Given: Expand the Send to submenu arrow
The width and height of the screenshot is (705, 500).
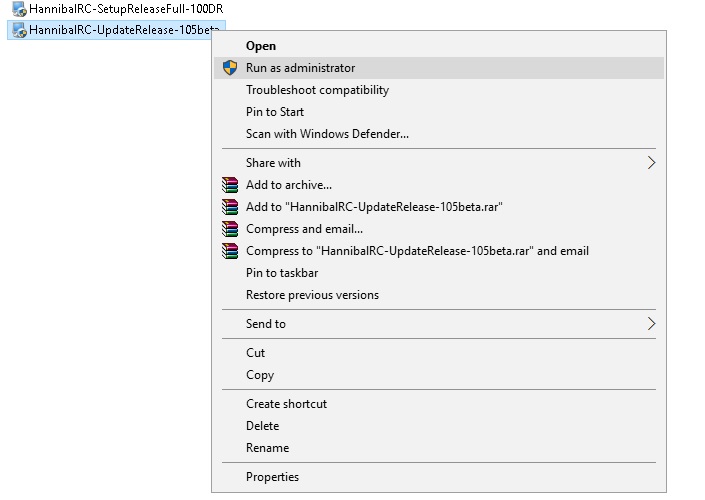Looking at the screenshot, I should (651, 324).
